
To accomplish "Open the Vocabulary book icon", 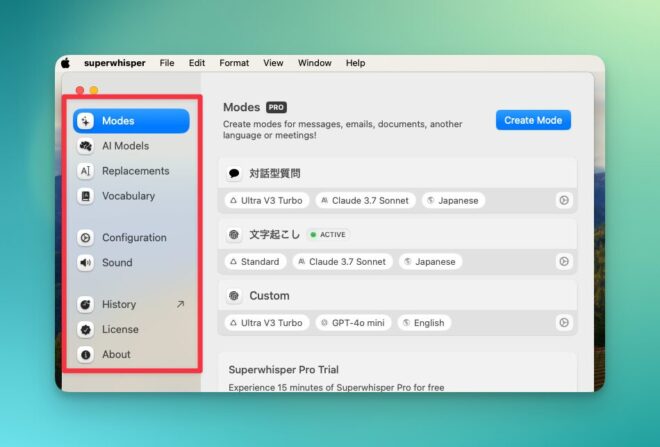I will (x=86, y=196).
